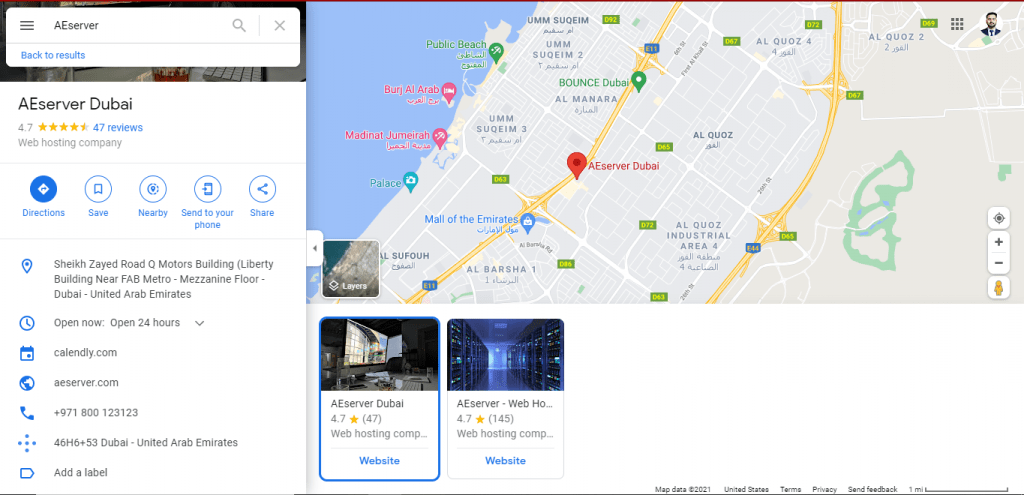Send location to your phone

pyautogui.click(x=207, y=188)
